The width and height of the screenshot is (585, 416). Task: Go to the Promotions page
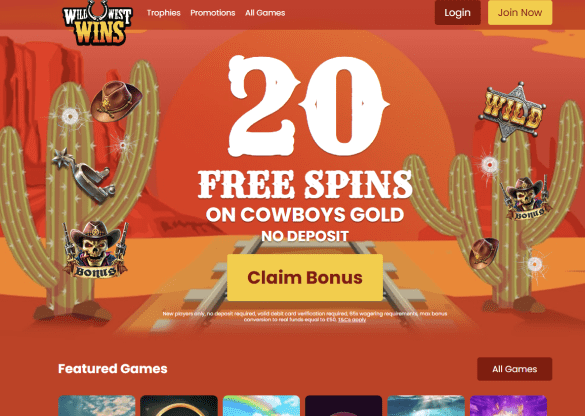click(x=213, y=13)
